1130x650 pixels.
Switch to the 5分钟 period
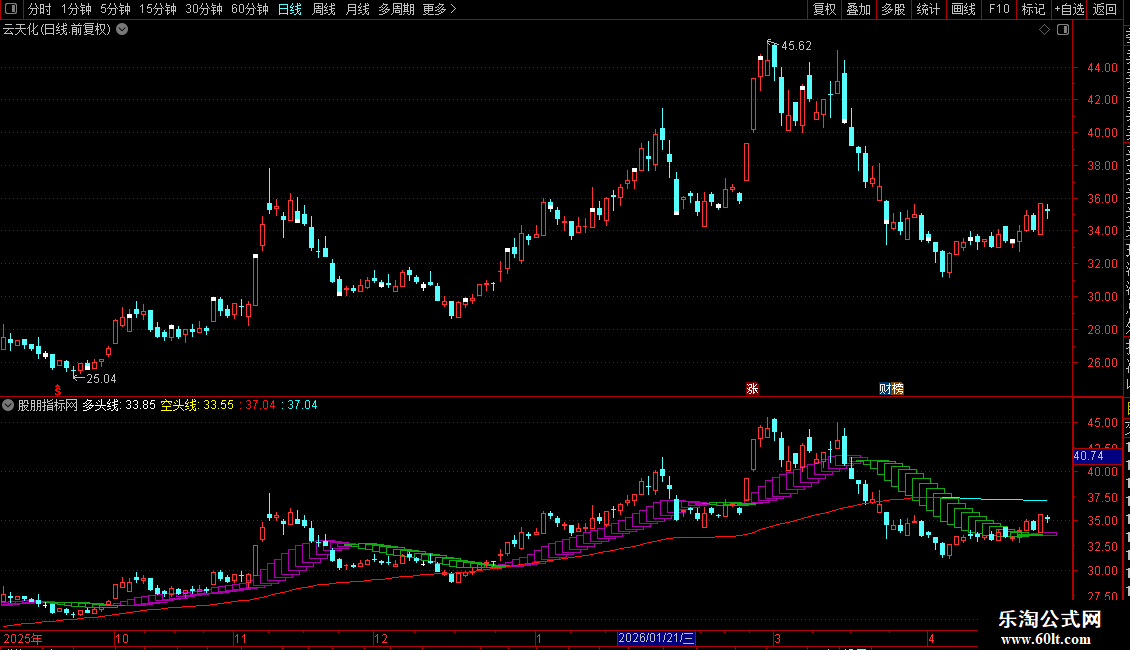click(115, 9)
